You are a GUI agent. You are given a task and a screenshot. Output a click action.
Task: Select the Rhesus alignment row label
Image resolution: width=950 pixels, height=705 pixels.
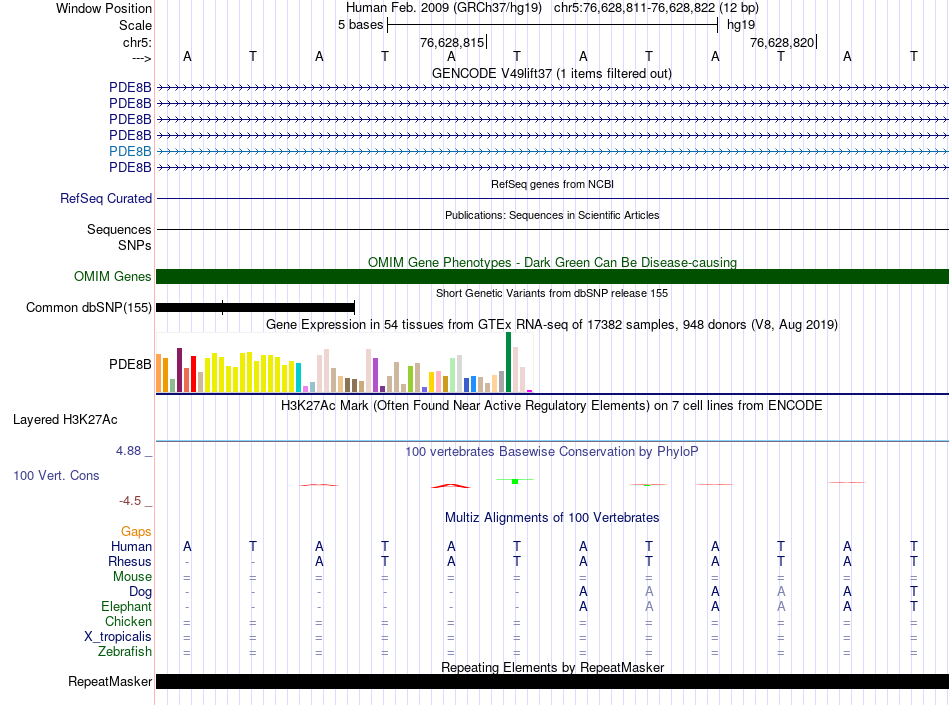pyautogui.click(x=130, y=561)
